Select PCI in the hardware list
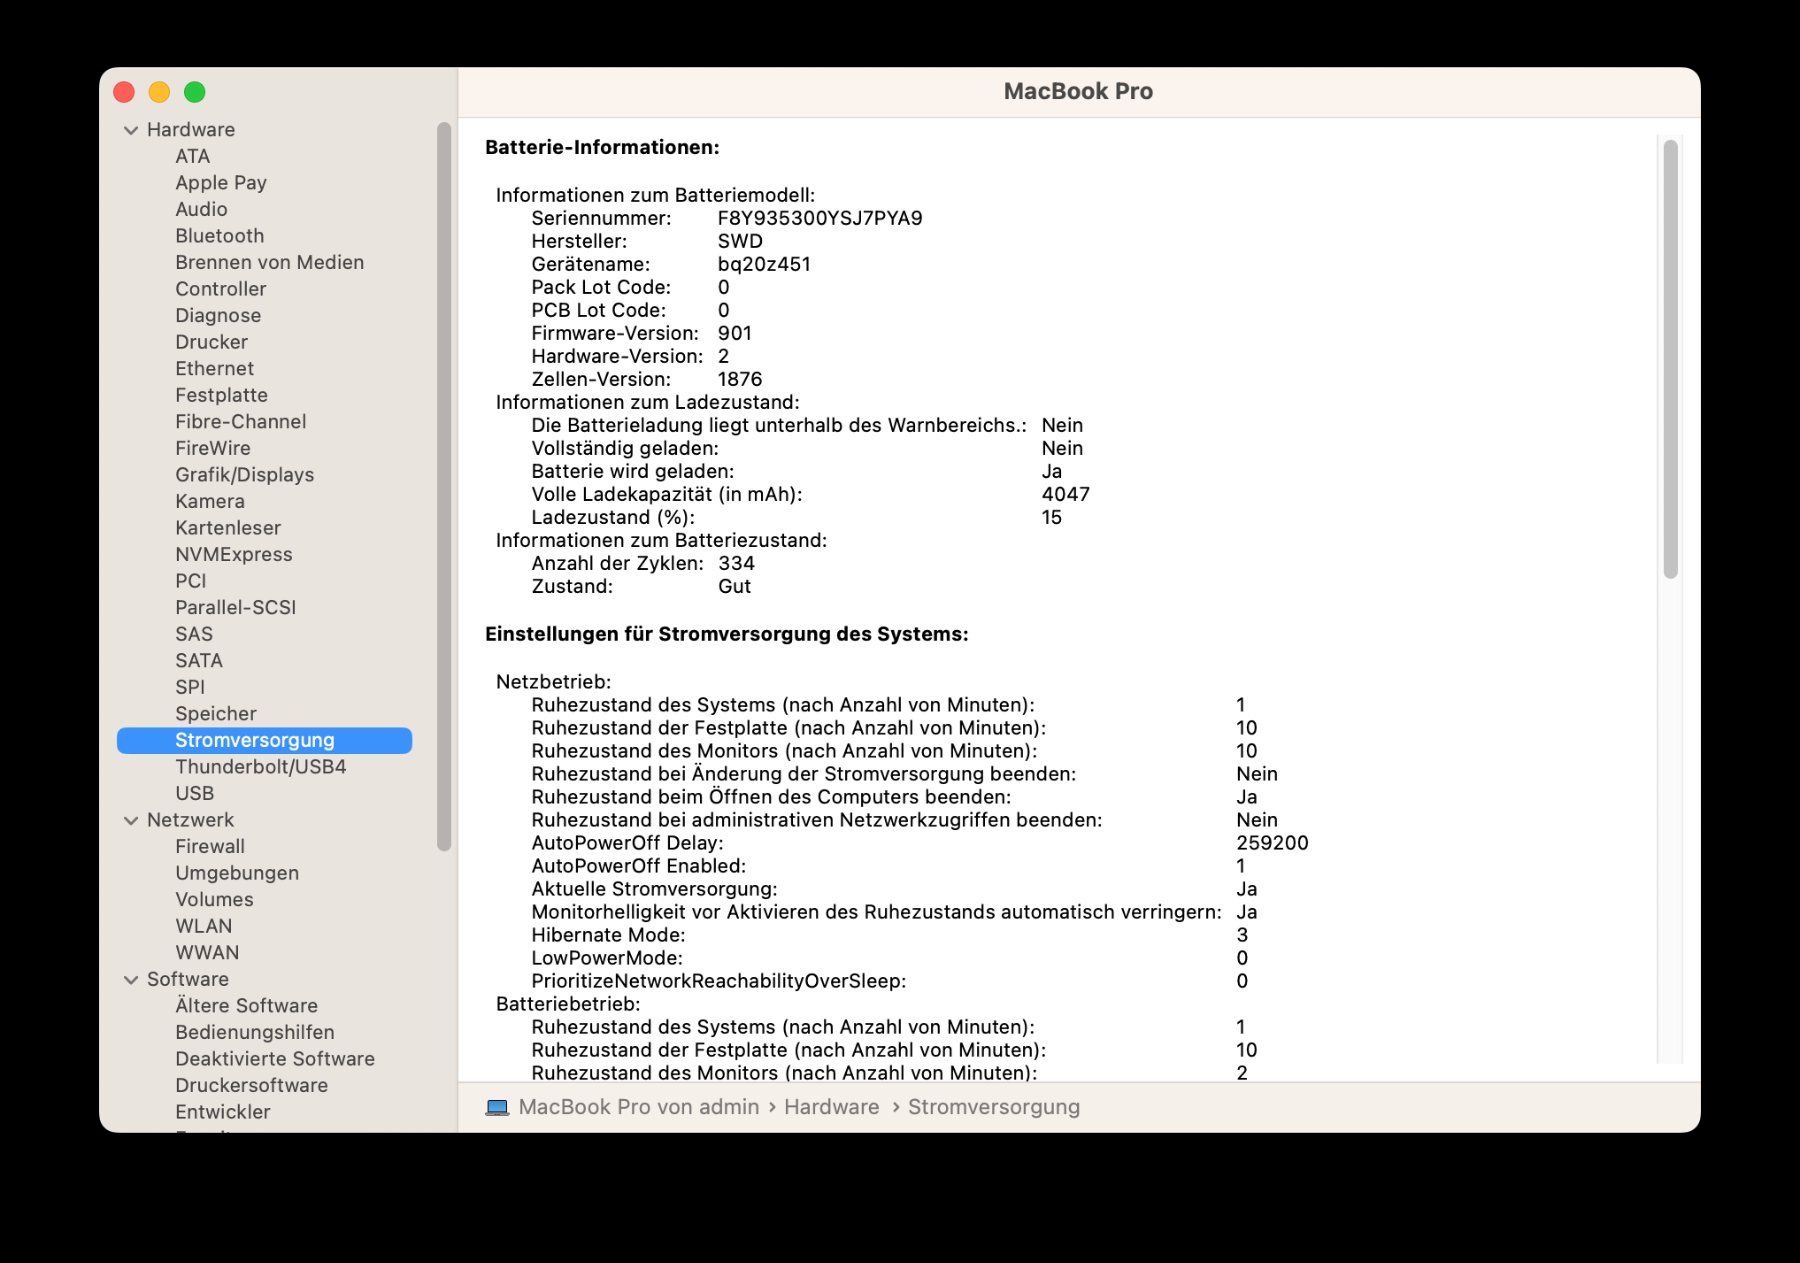Screen dimensions: 1800x1263 point(191,580)
